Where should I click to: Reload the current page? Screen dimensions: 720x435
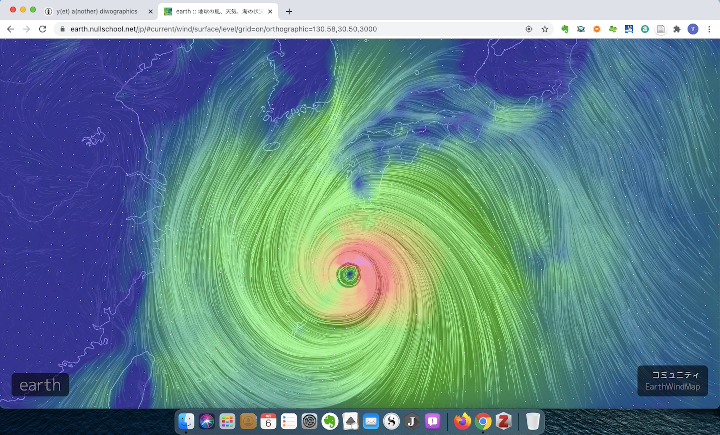click(x=42, y=29)
